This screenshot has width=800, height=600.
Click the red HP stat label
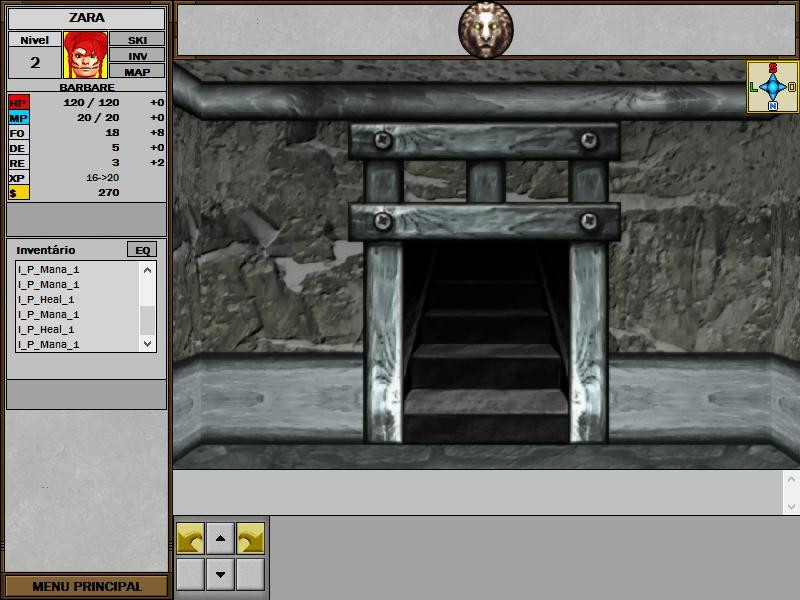click(x=19, y=103)
